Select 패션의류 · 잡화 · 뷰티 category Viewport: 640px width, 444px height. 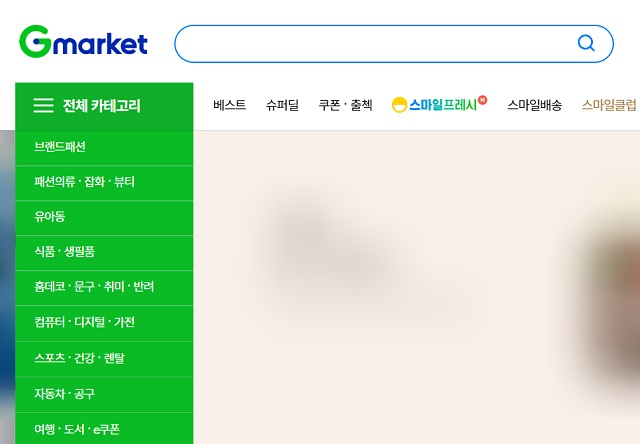pos(104,183)
